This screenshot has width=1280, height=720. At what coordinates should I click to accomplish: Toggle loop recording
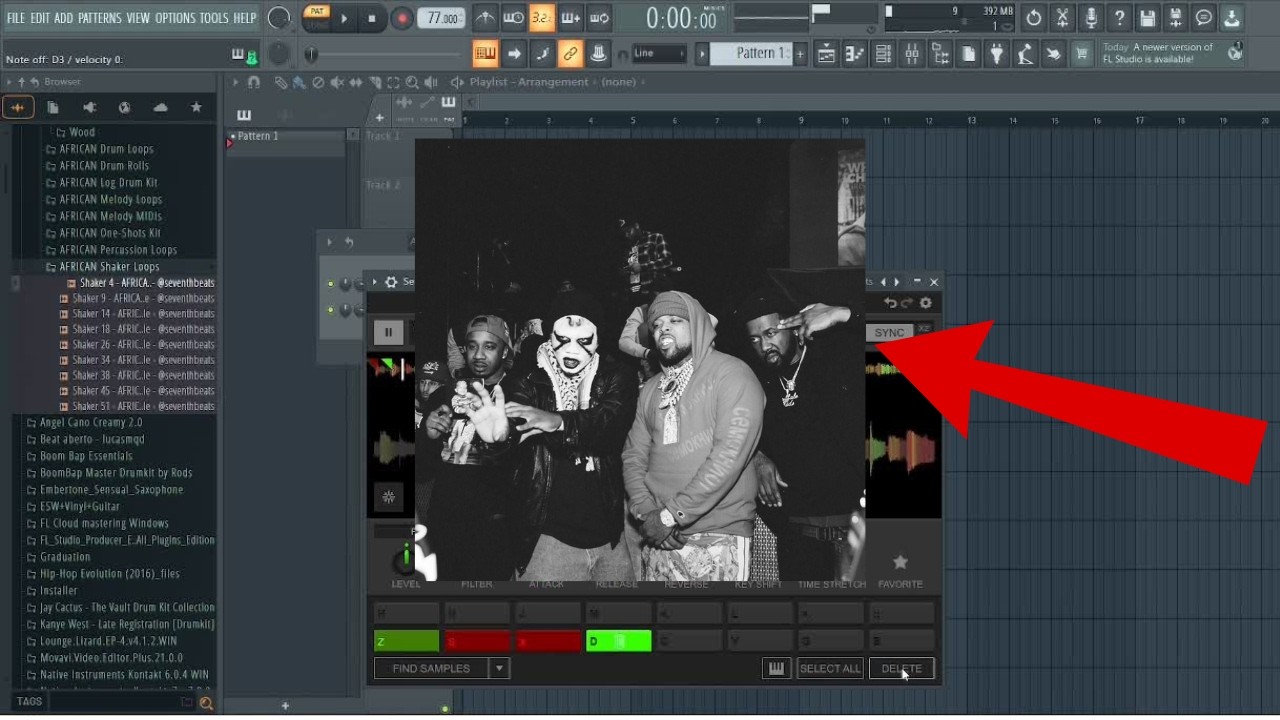pos(600,18)
